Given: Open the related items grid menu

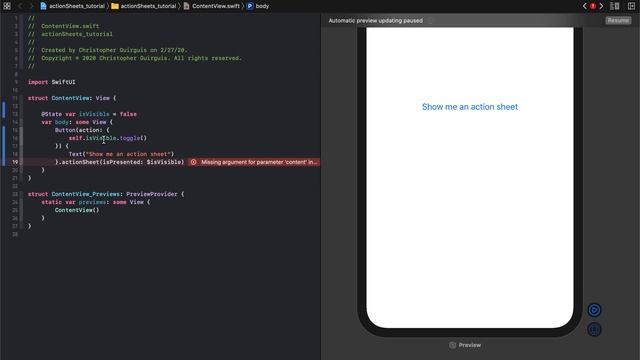Looking at the screenshot, I should 7,6.
